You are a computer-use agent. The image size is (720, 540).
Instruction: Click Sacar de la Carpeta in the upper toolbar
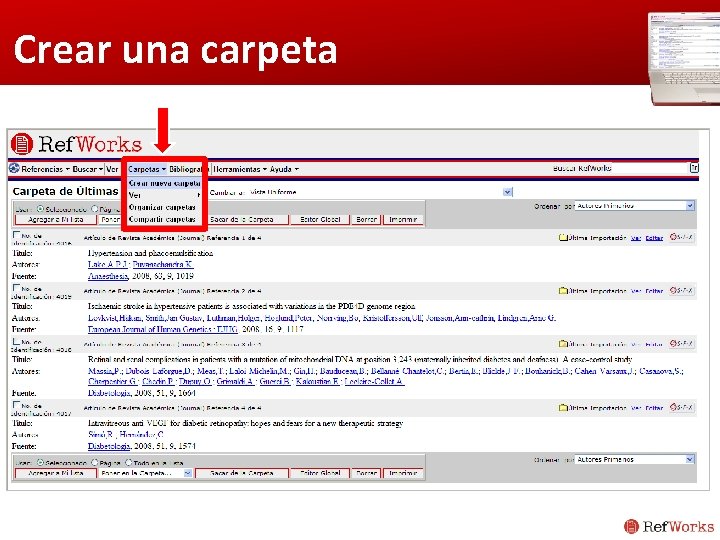[x=242, y=219]
